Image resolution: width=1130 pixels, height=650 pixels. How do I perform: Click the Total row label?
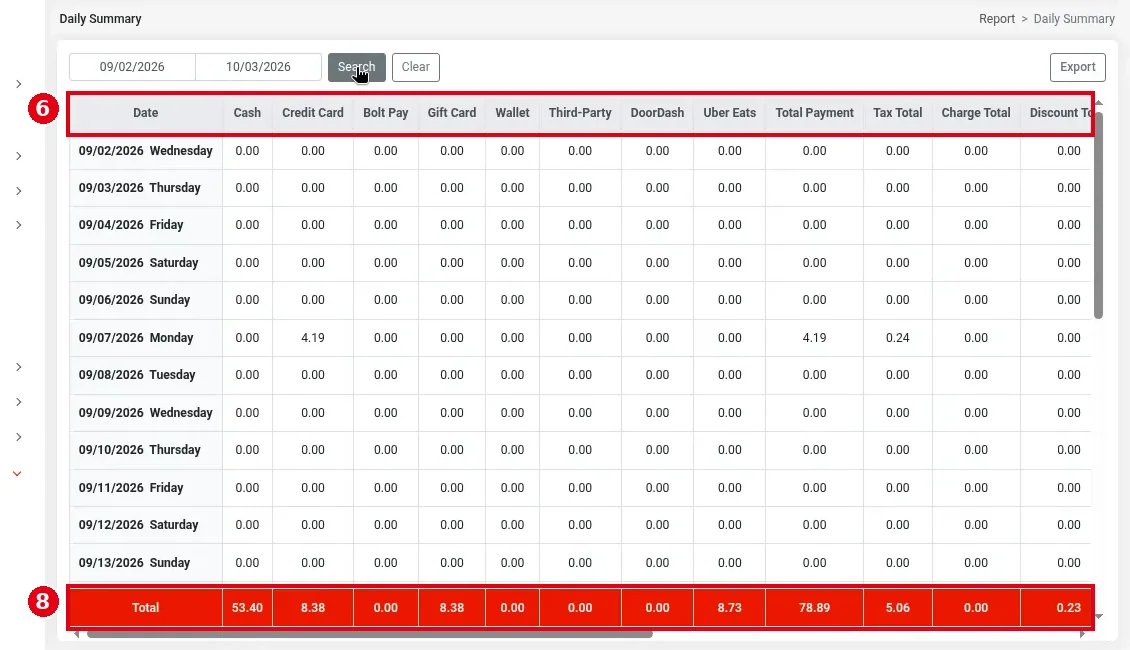146,607
